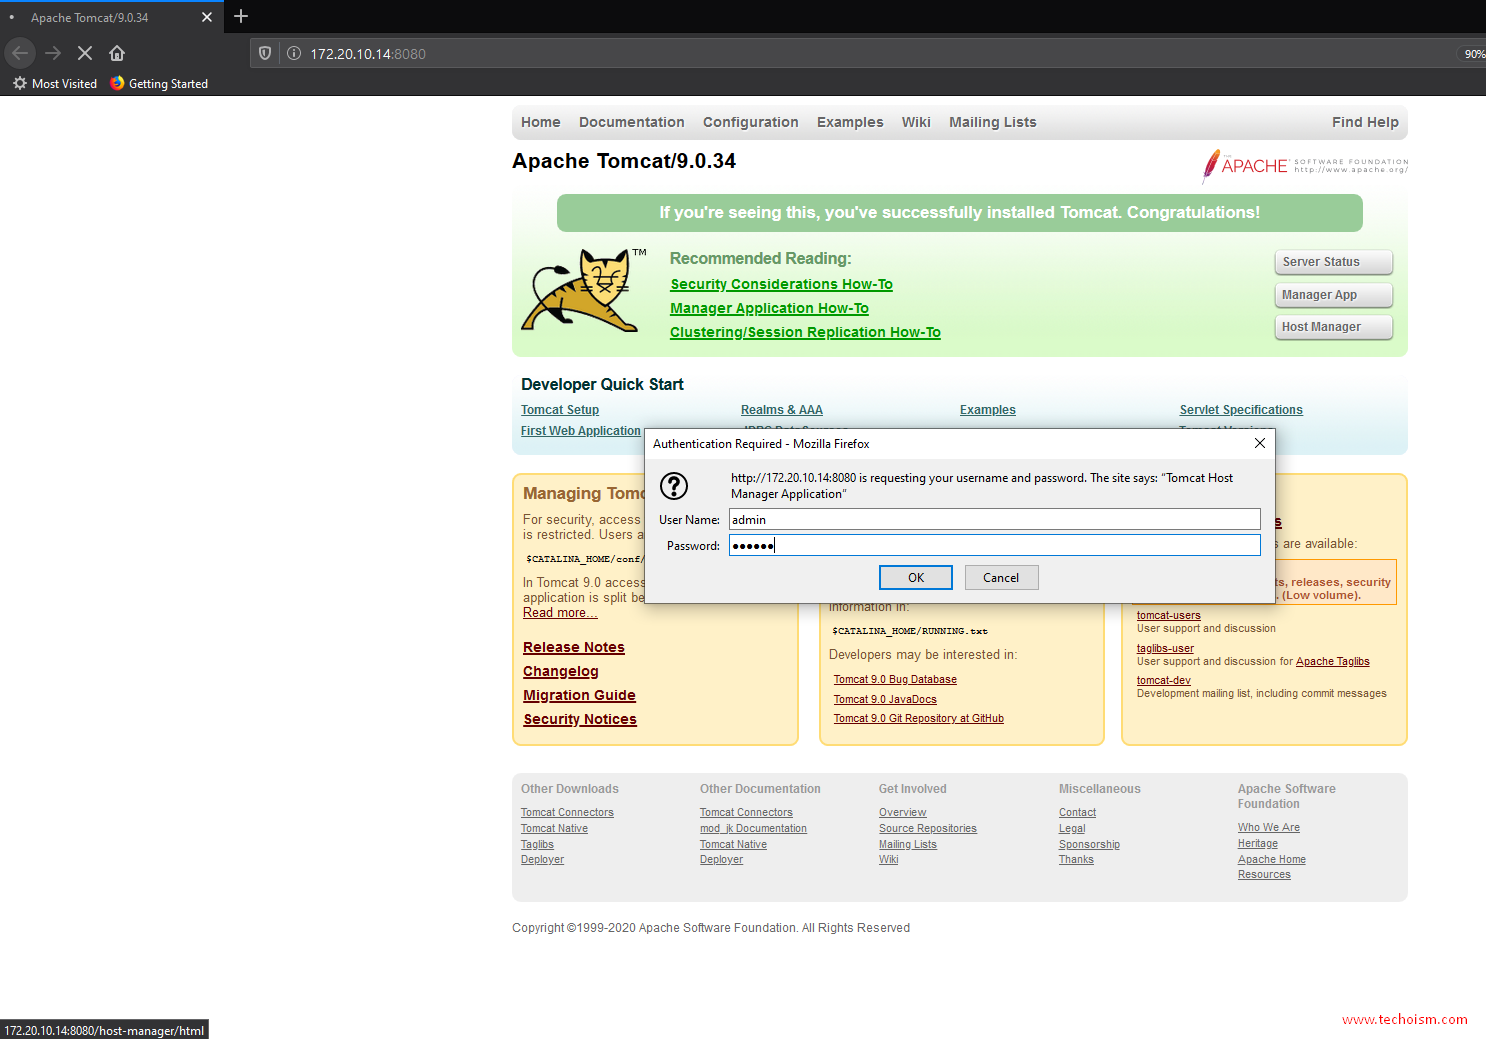The image size is (1486, 1039).
Task: Open the Who We Are link
Action: pyautogui.click(x=1269, y=828)
